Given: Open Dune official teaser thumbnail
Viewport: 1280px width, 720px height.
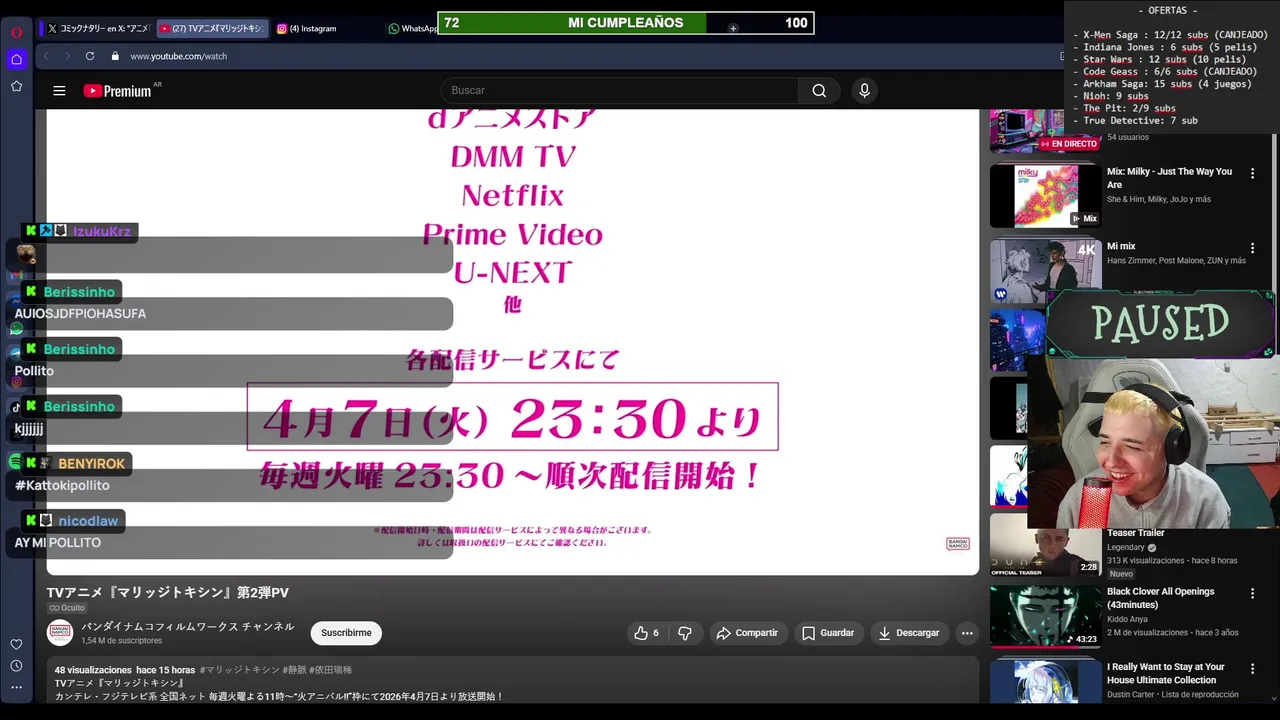Looking at the screenshot, I should (x=1045, y=545).
